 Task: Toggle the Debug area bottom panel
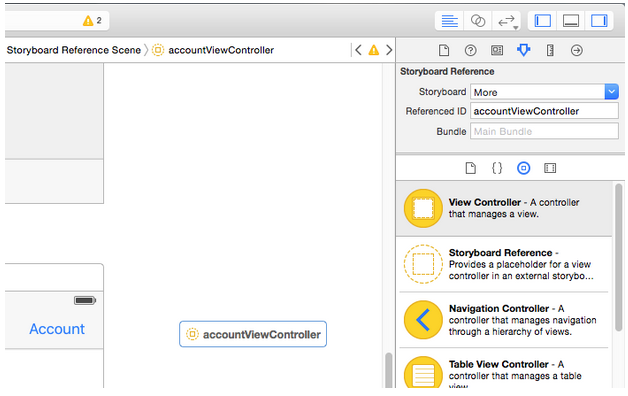571,21
